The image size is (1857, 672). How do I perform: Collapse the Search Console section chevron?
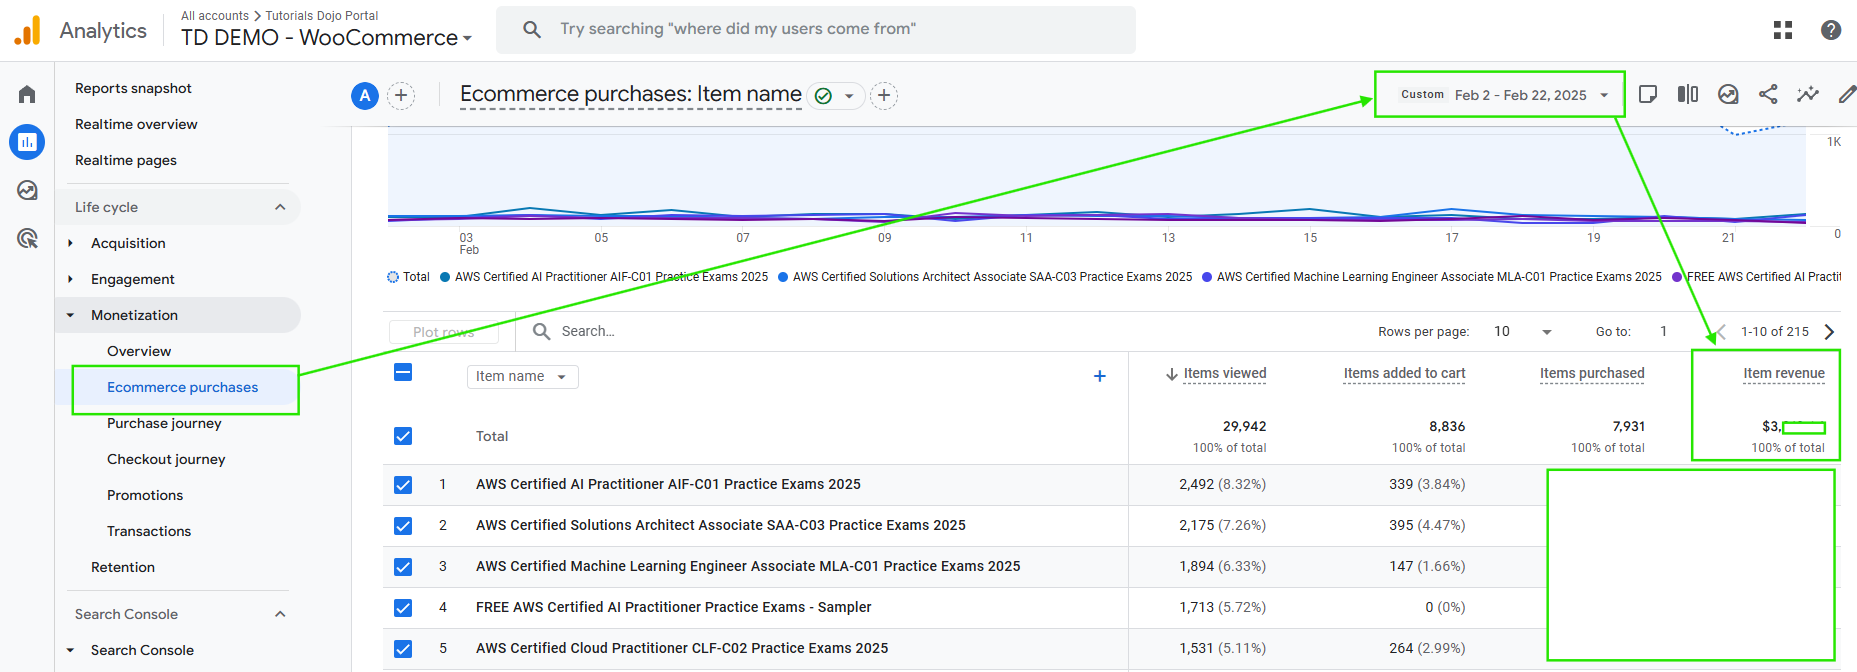pos(280,614)
